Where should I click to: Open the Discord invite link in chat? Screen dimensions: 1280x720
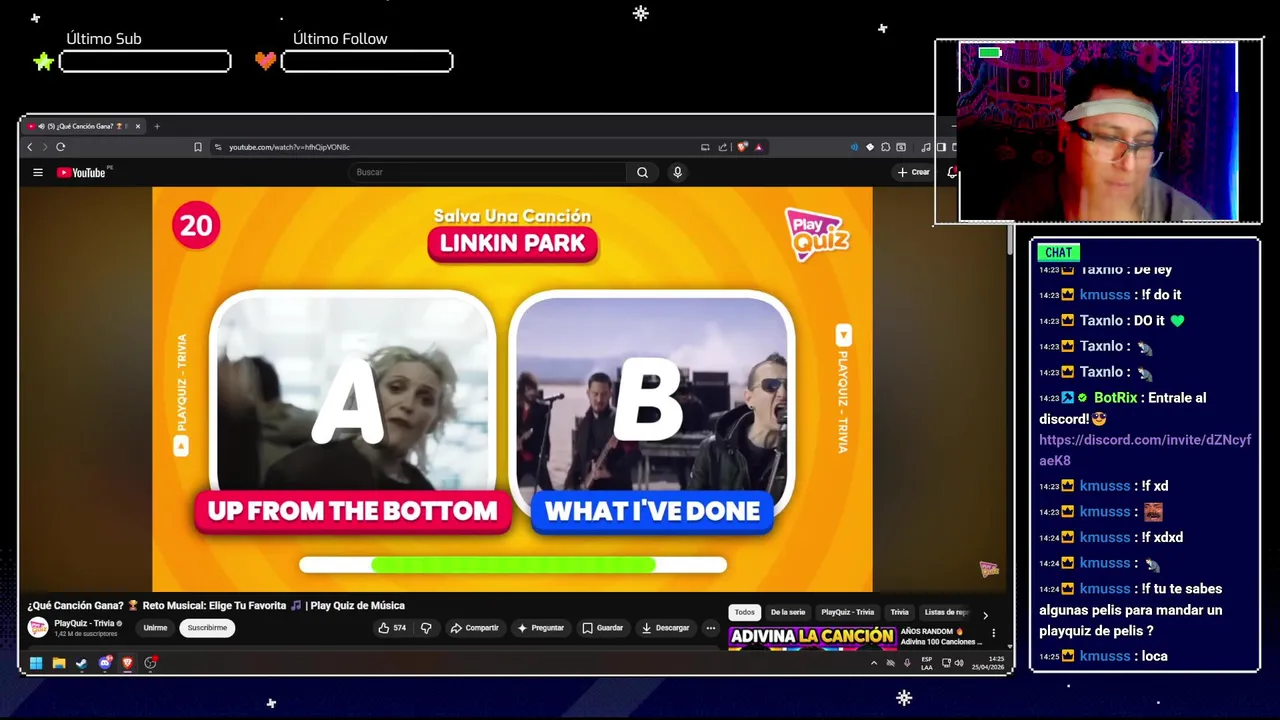[x=1145, y=450]
